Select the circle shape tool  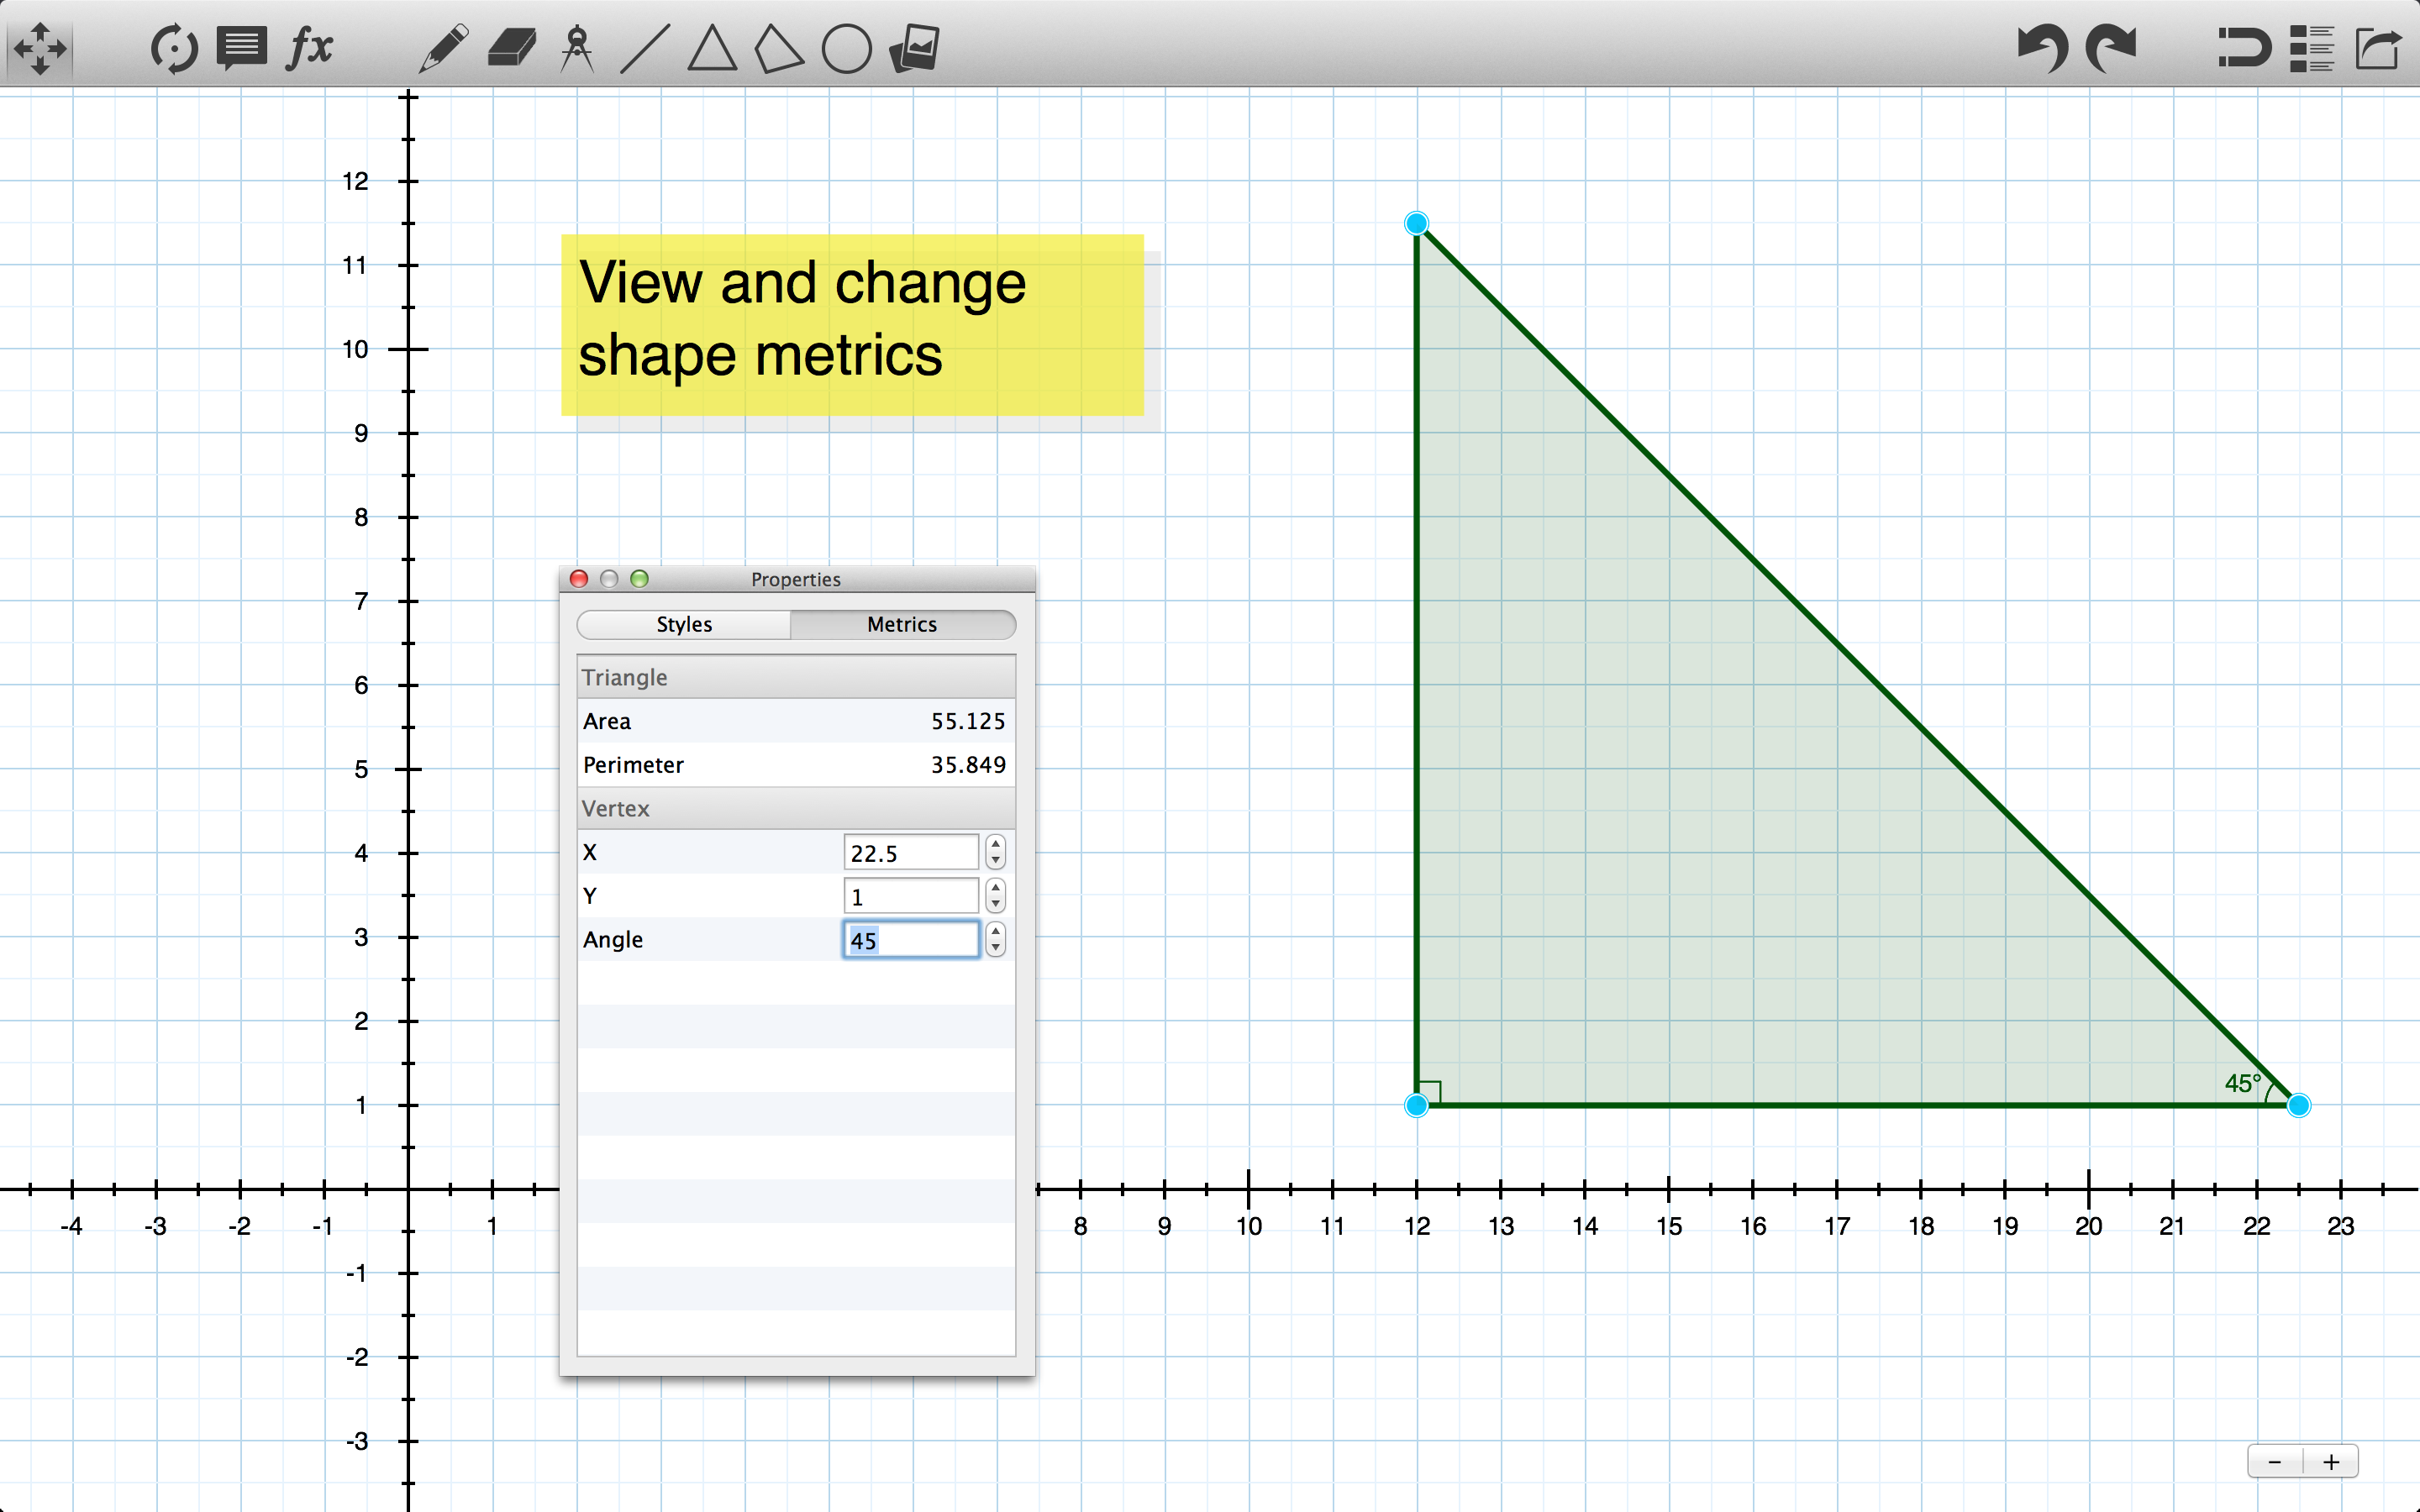click(x=846, y=49)
